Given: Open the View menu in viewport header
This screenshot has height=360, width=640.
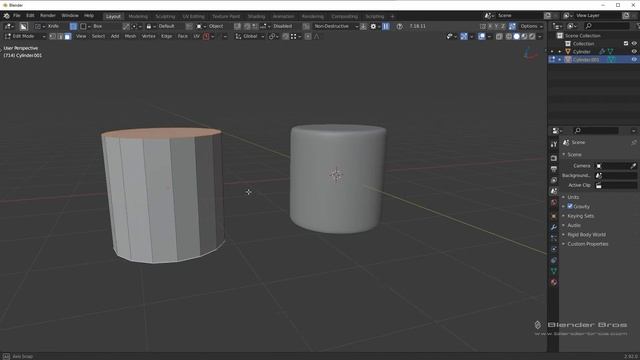Looking at the screenshot, I should [81, 36].
